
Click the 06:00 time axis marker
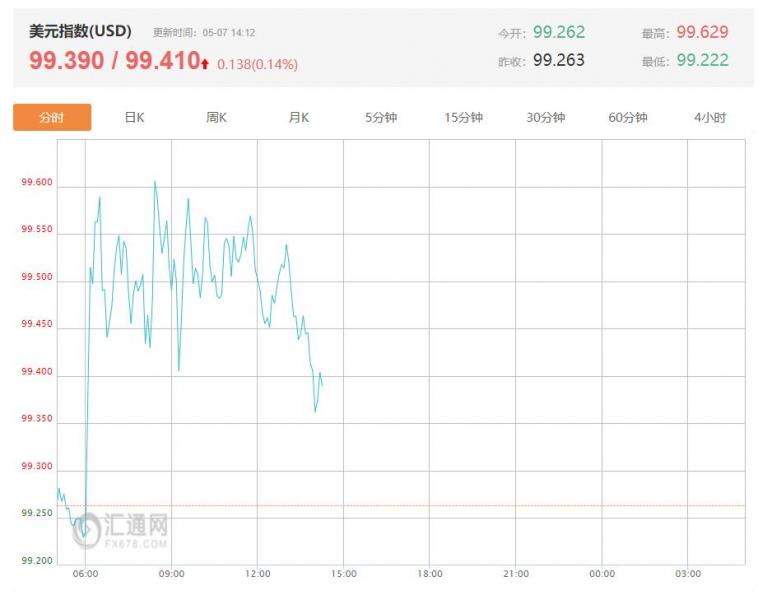coord(85,574)
